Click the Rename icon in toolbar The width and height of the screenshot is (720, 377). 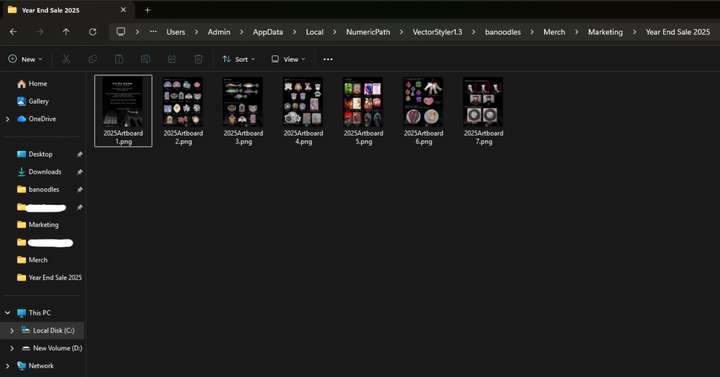[x=145, y=59]
